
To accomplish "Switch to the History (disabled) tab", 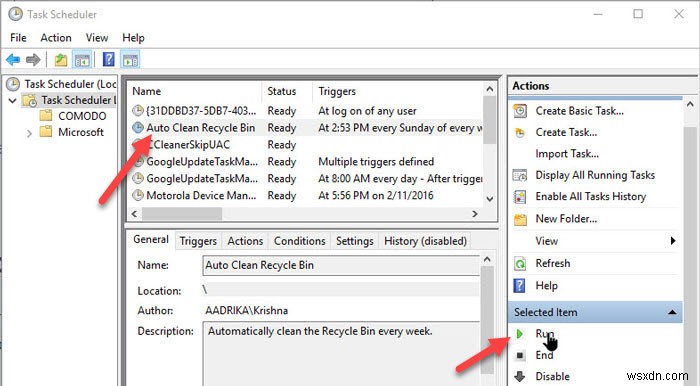I will point(425,241).
